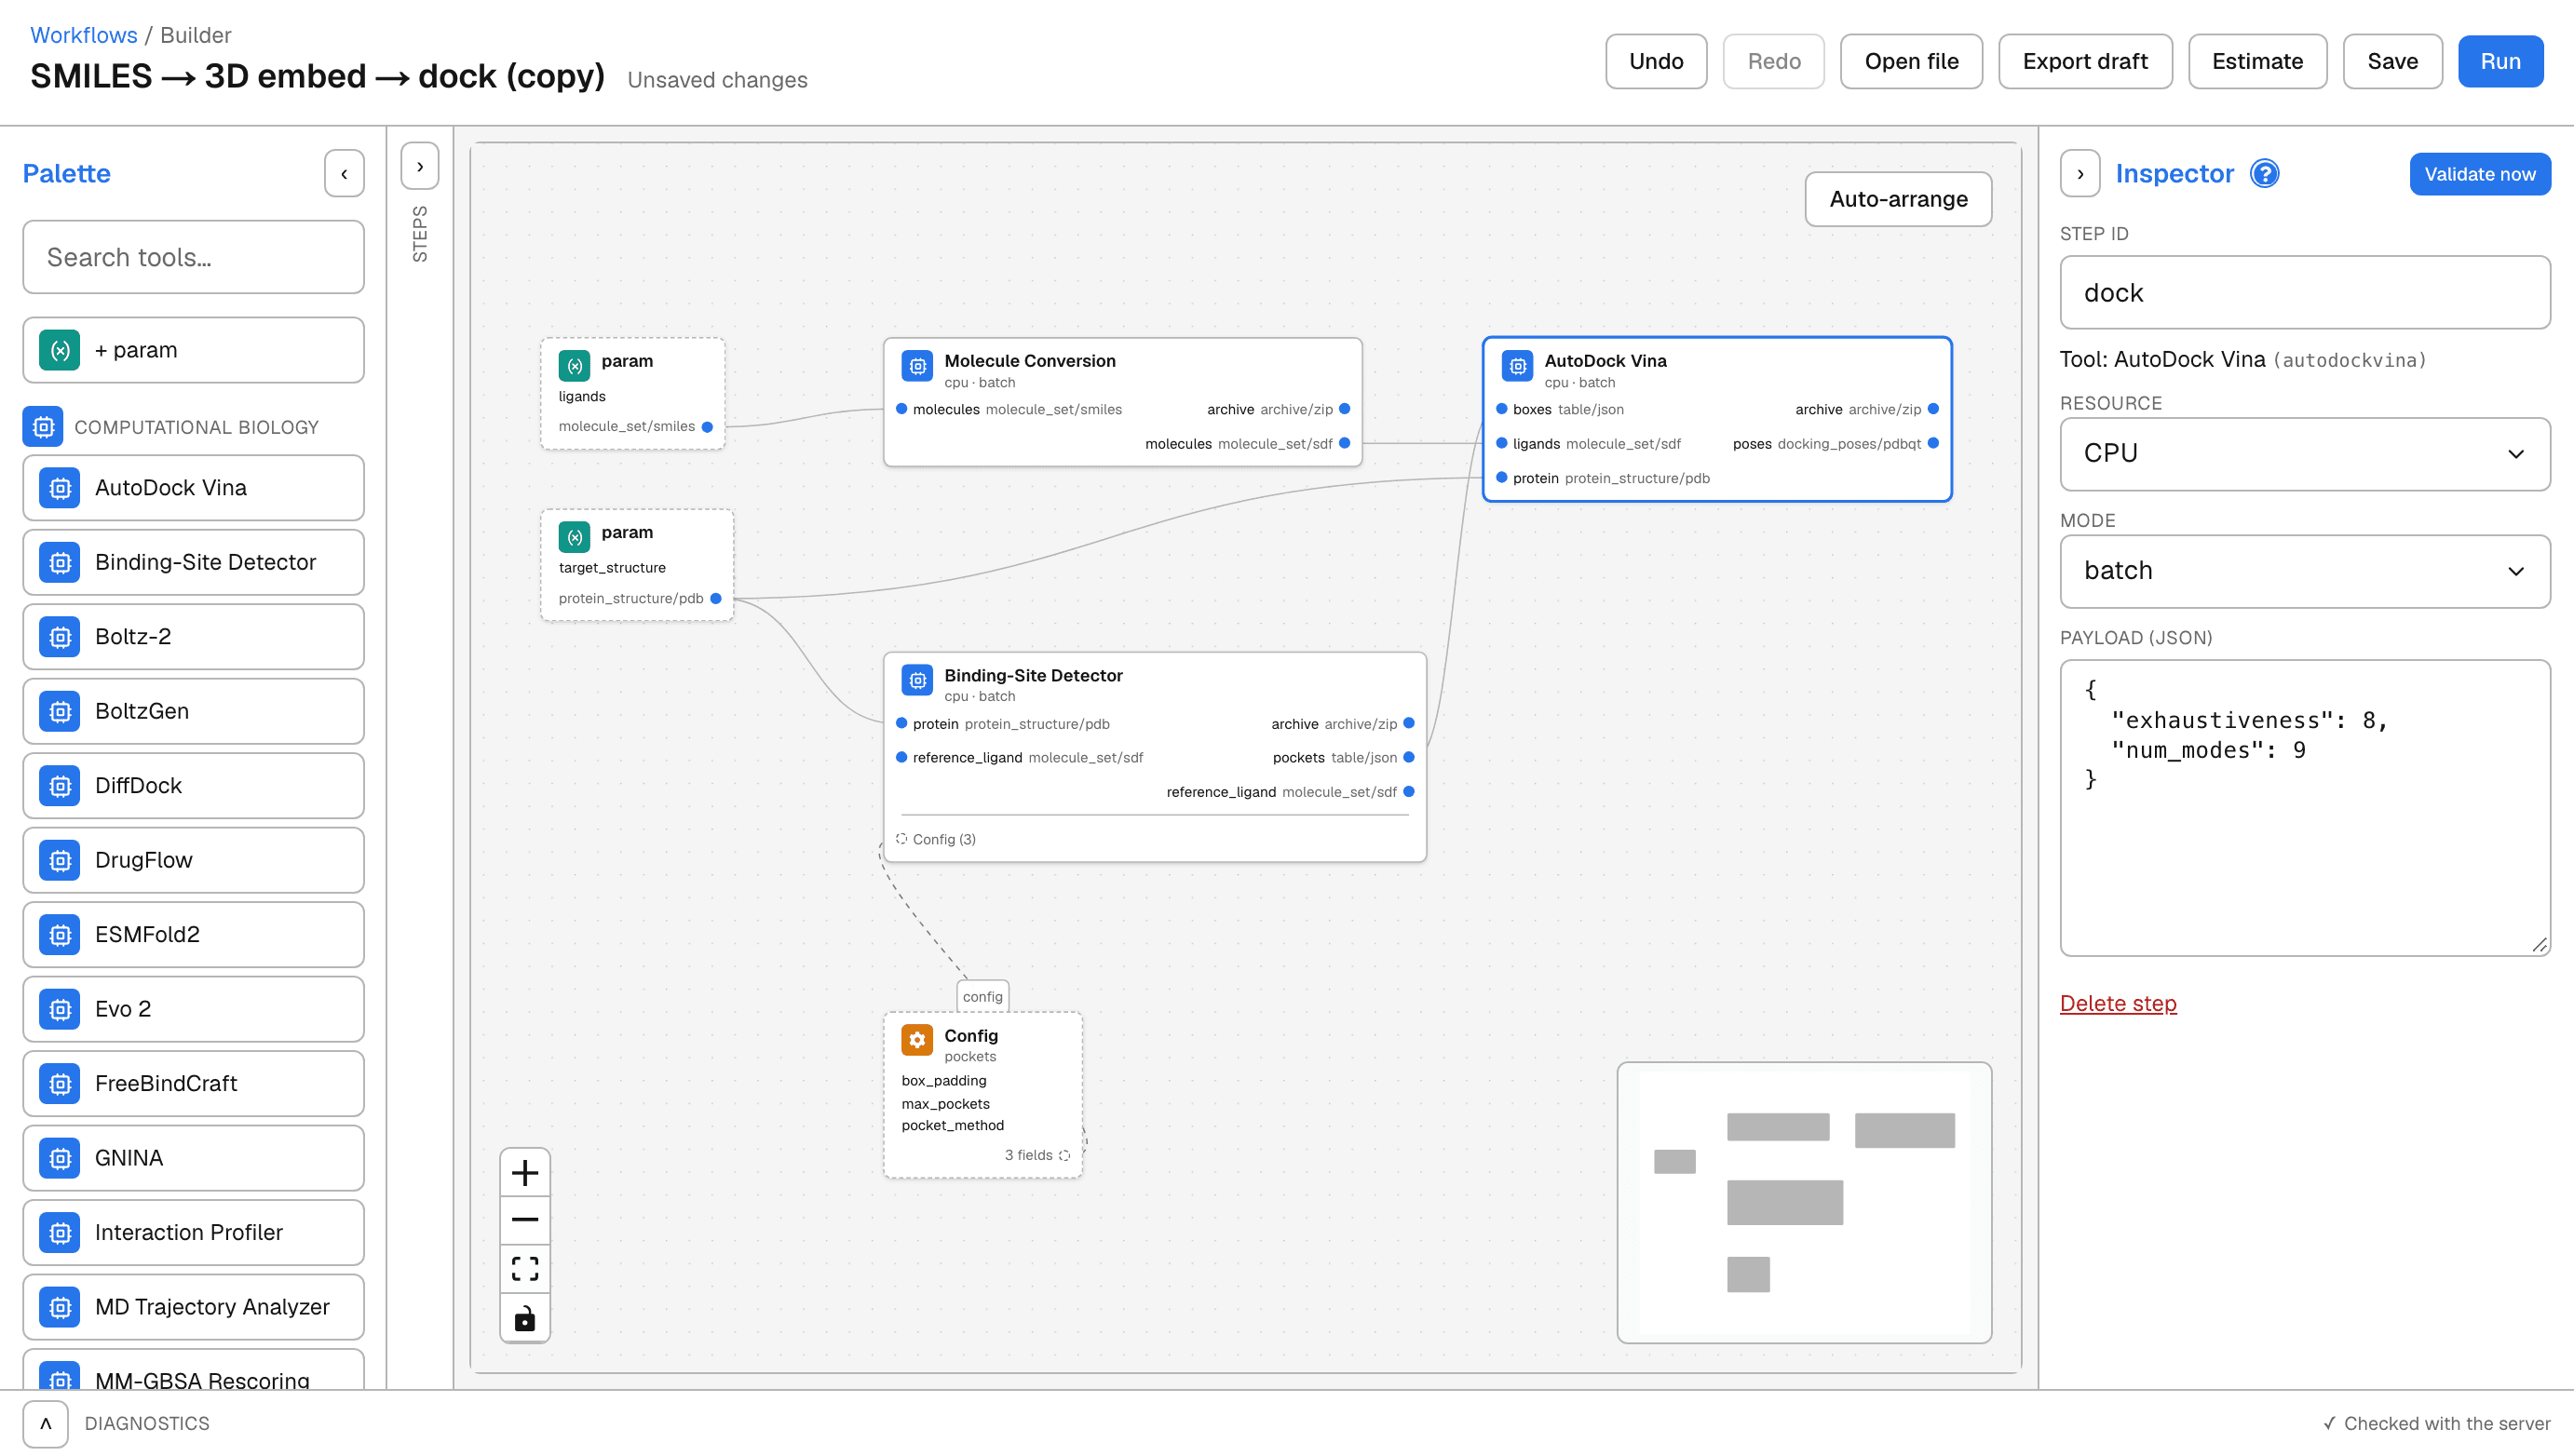Expand the Diagnostics panel
2574x1456 pixels.
pyautogui.click(x=46, y=1423)
